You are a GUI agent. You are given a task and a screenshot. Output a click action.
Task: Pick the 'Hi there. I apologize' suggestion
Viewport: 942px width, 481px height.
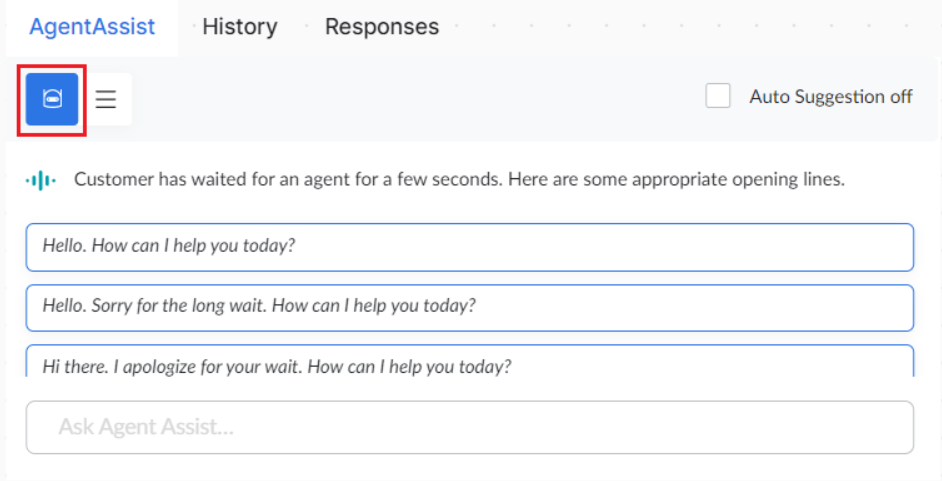click(469, 362)
